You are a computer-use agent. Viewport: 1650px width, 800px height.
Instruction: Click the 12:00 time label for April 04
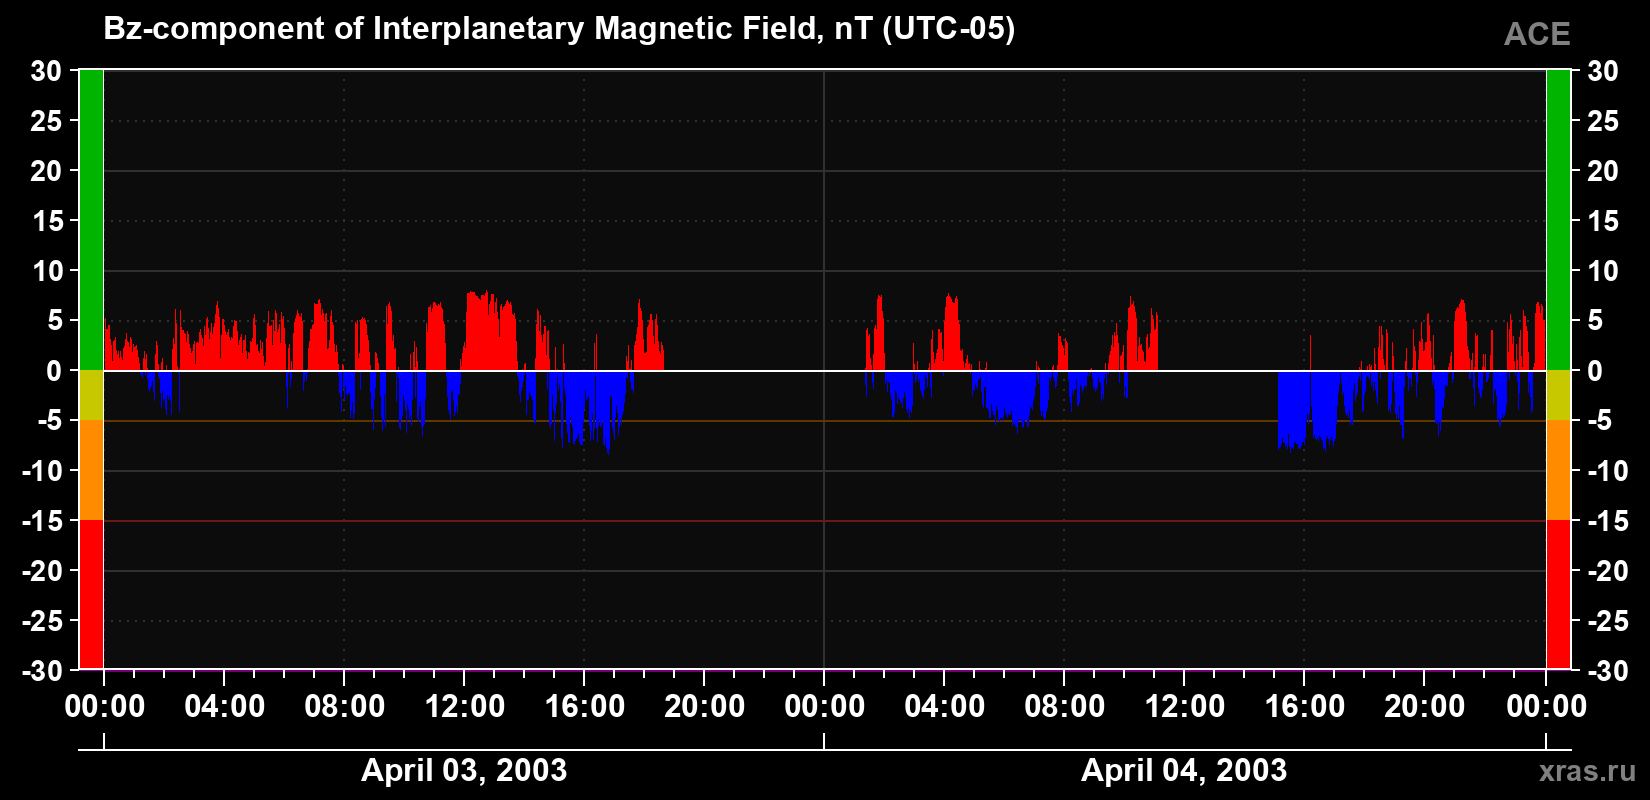(x=1184, y=707)
